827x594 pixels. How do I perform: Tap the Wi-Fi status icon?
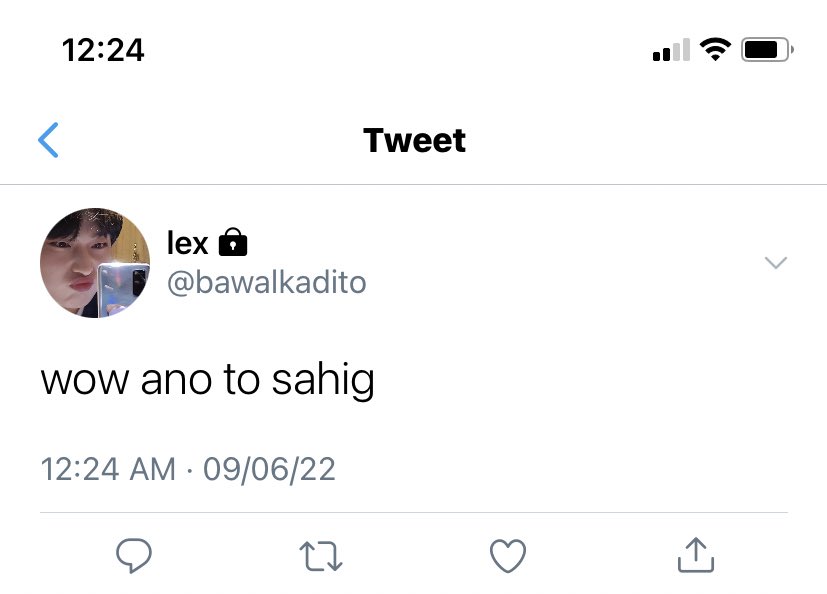[x=715, y=50]
